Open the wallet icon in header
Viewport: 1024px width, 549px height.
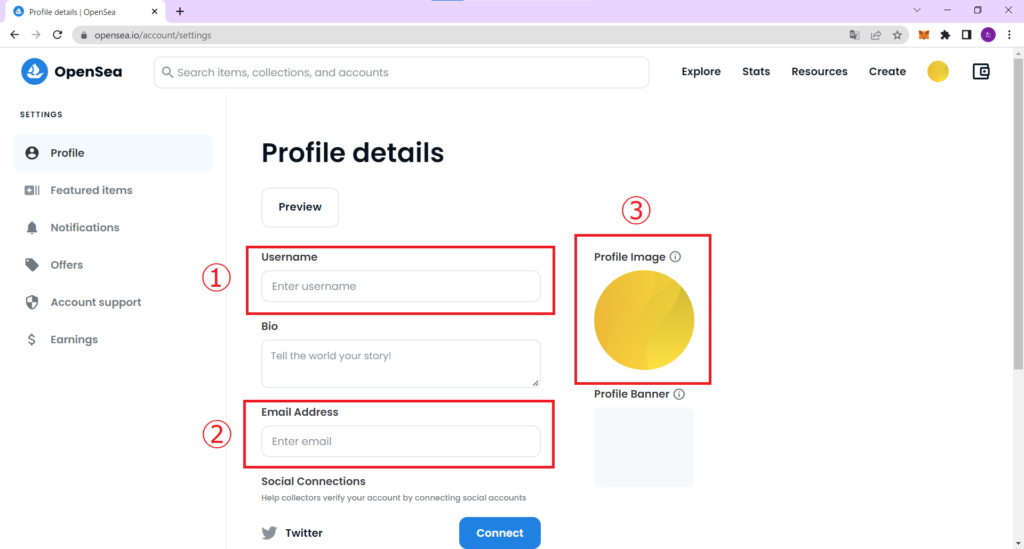981,71
